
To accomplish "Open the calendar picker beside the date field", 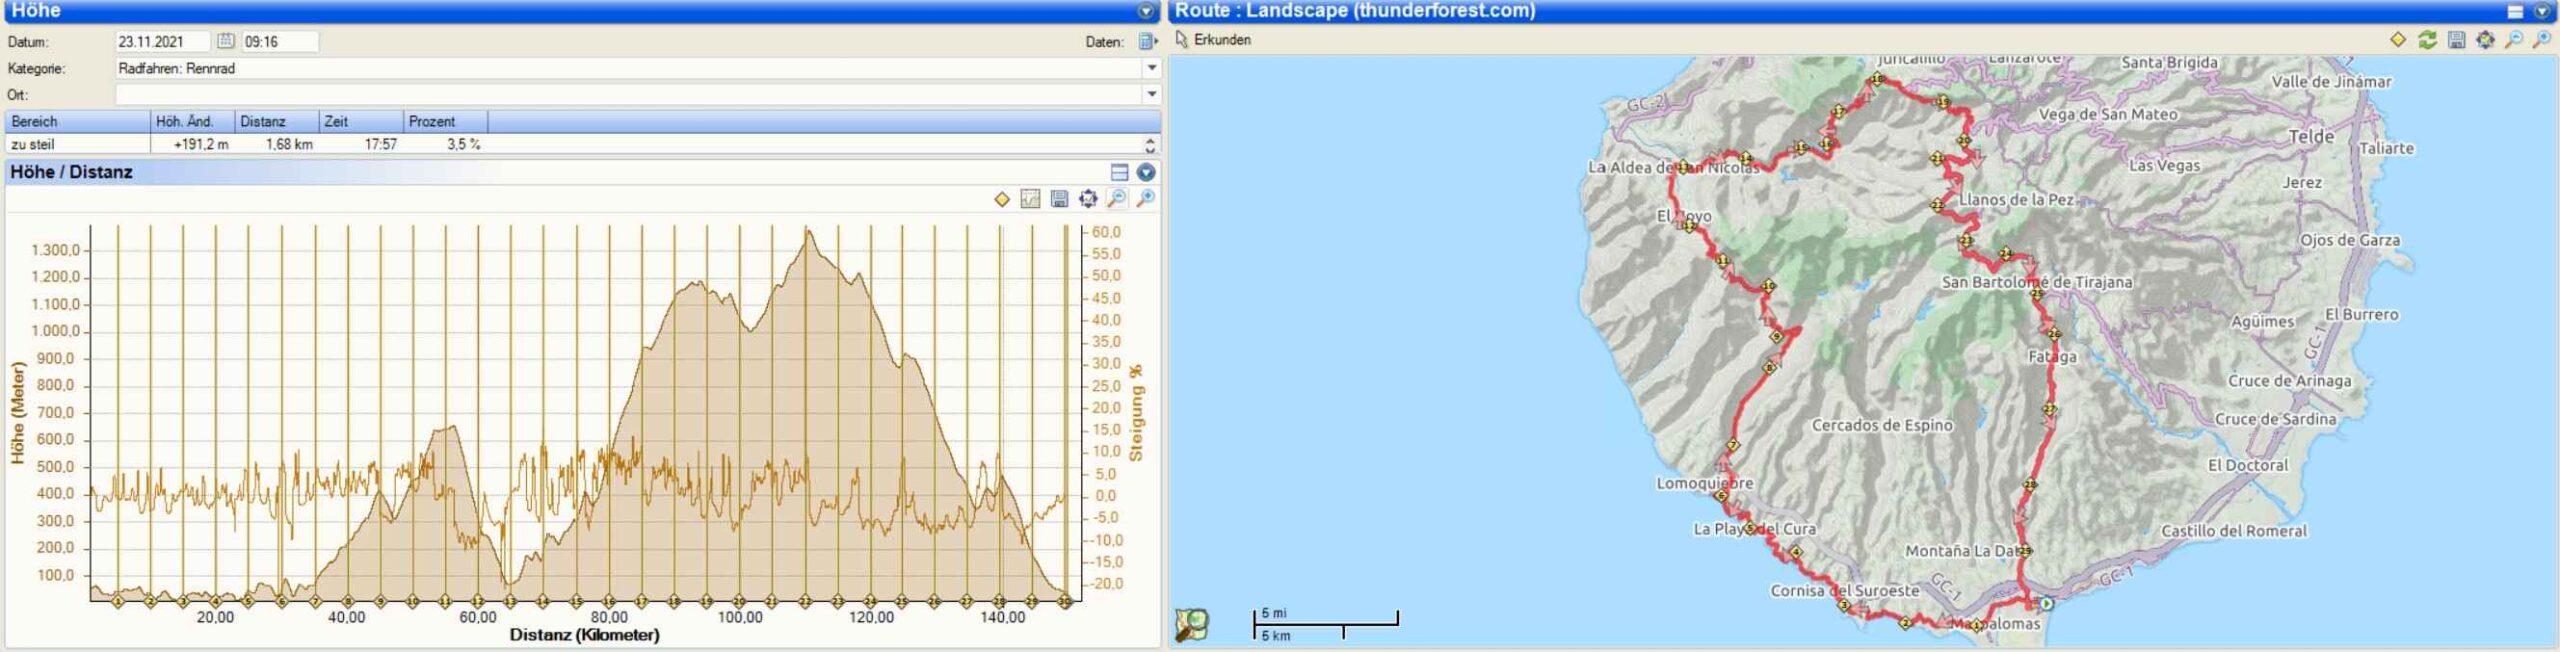I will (x=226, y=41).
